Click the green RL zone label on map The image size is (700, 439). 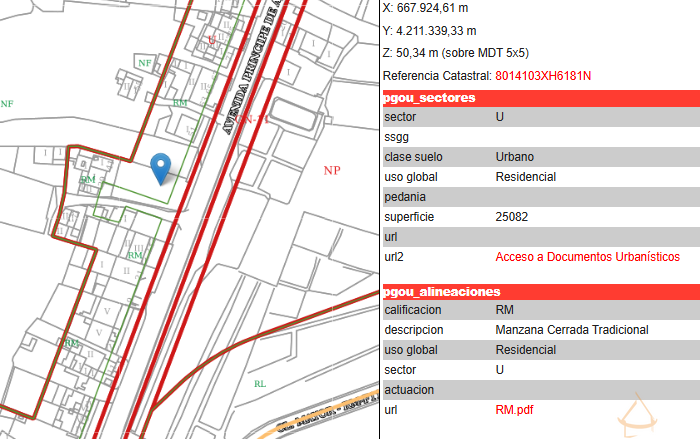point(260,384)
